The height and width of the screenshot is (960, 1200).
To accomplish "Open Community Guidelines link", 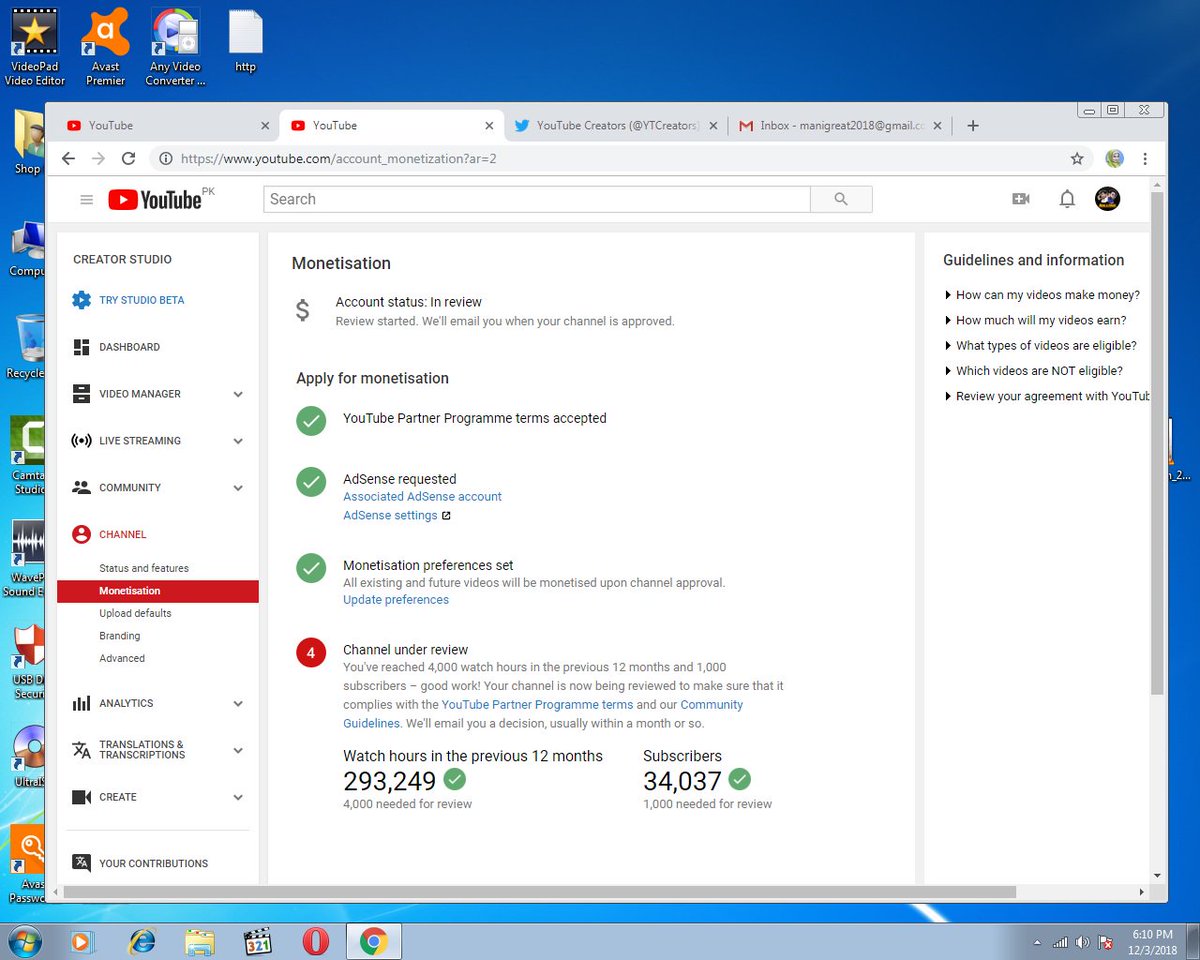I will [x=543, y=714].
